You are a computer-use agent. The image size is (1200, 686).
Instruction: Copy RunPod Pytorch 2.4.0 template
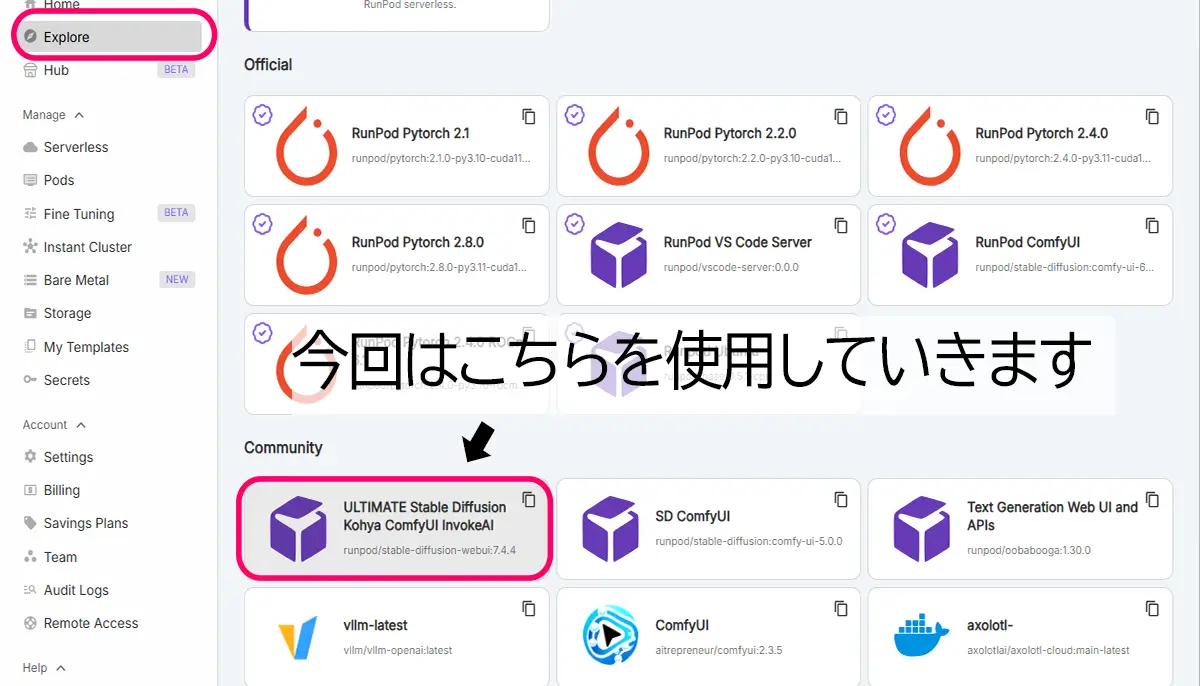point(1152,116)
